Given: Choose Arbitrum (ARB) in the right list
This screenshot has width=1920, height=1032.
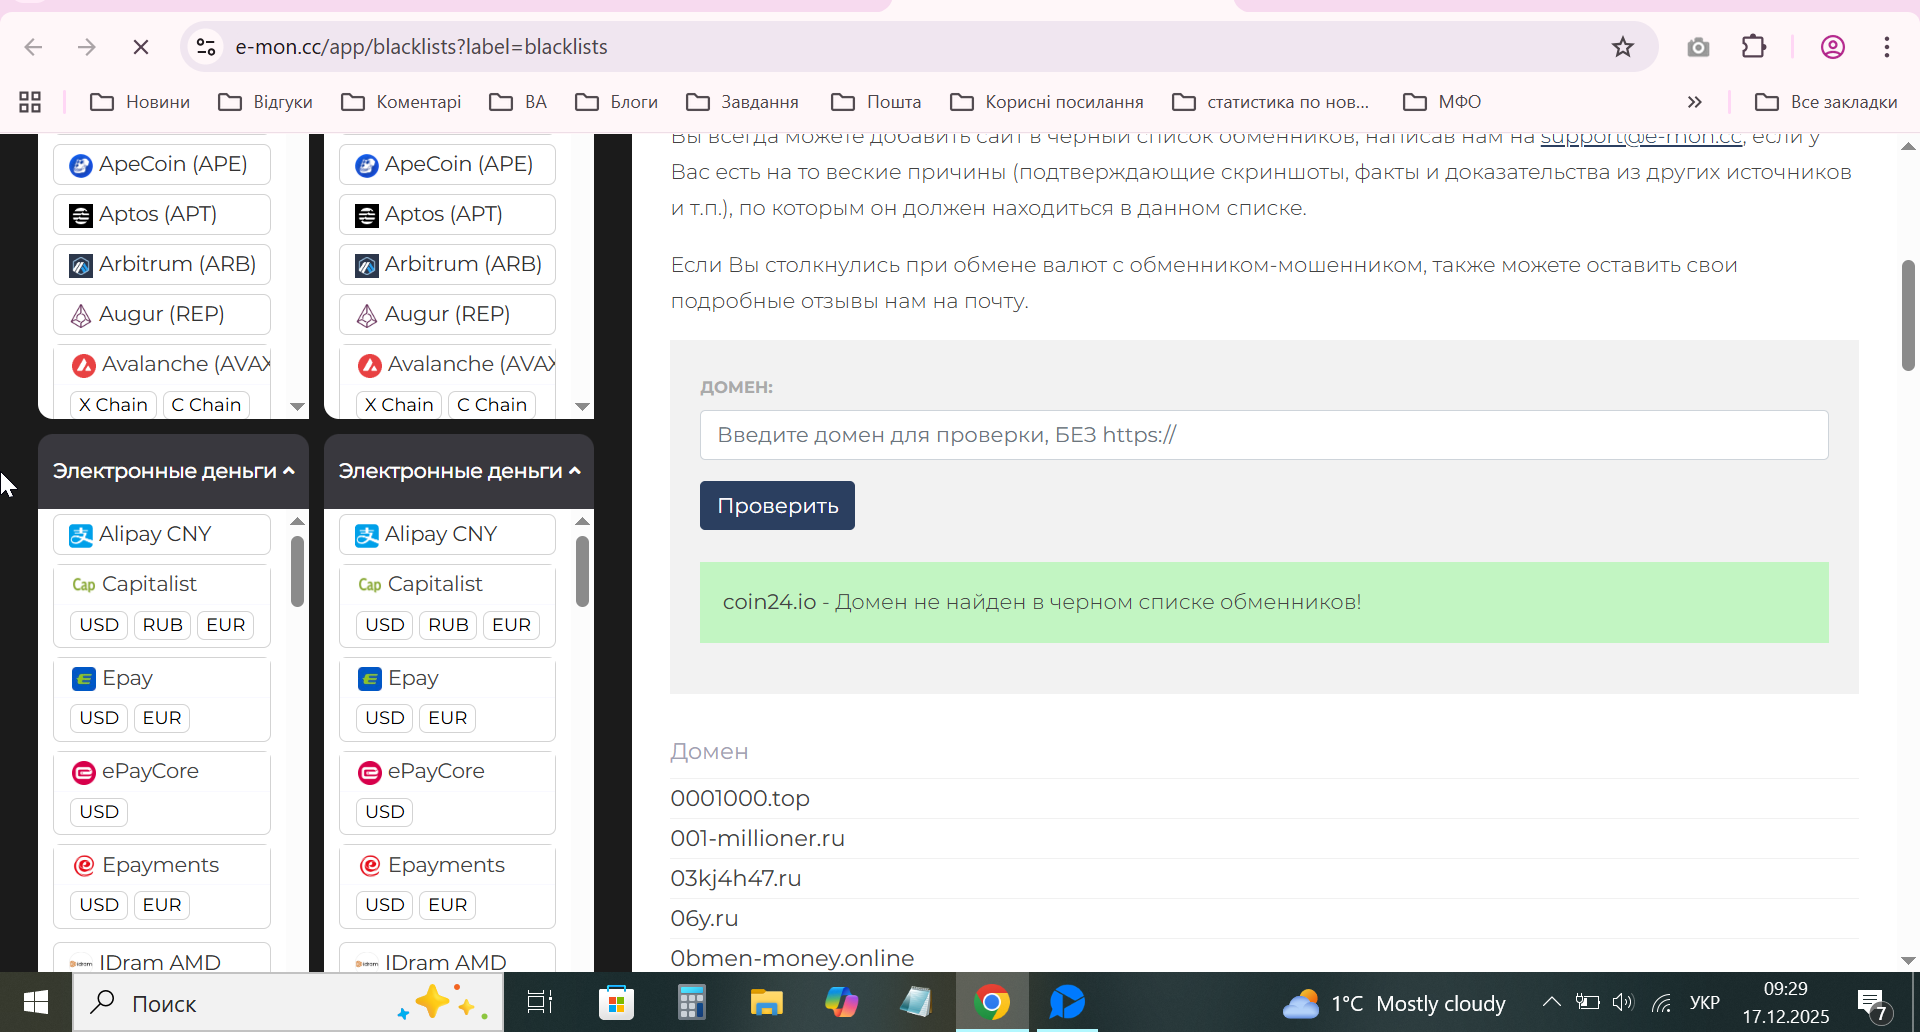Looking at the screenshot, I should (x=447, y=264).
